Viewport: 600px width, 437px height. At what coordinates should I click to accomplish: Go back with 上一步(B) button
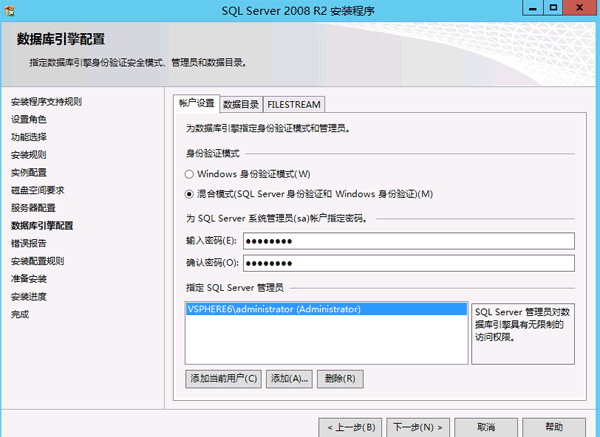350,427
